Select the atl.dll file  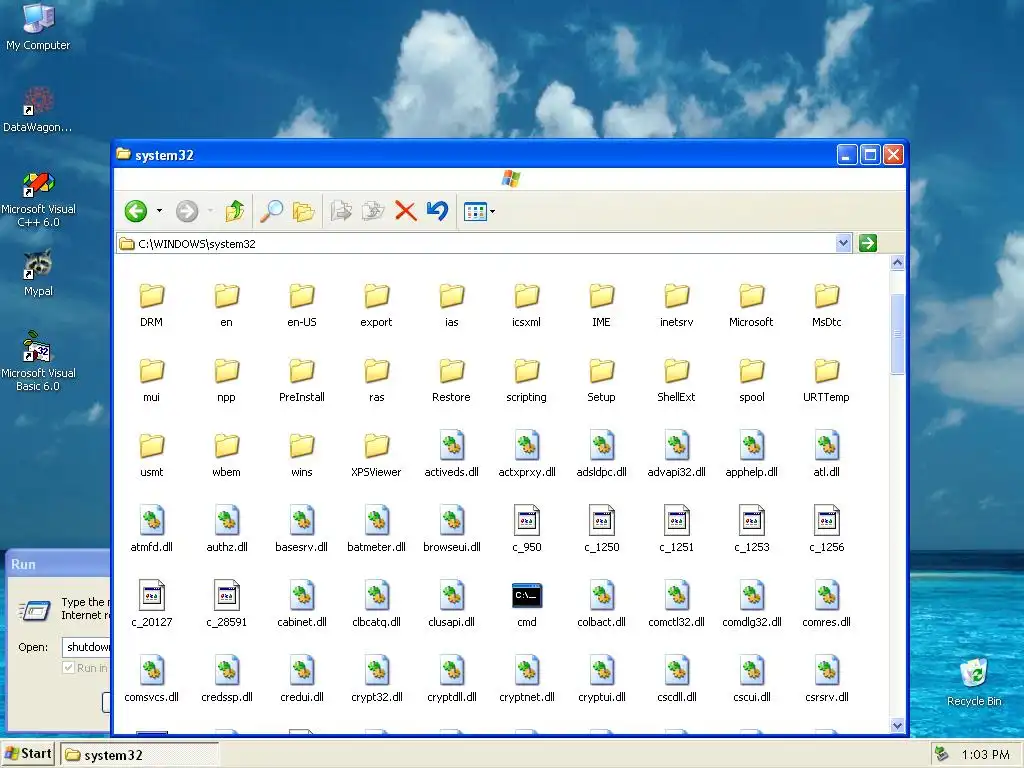click(827, 454)
